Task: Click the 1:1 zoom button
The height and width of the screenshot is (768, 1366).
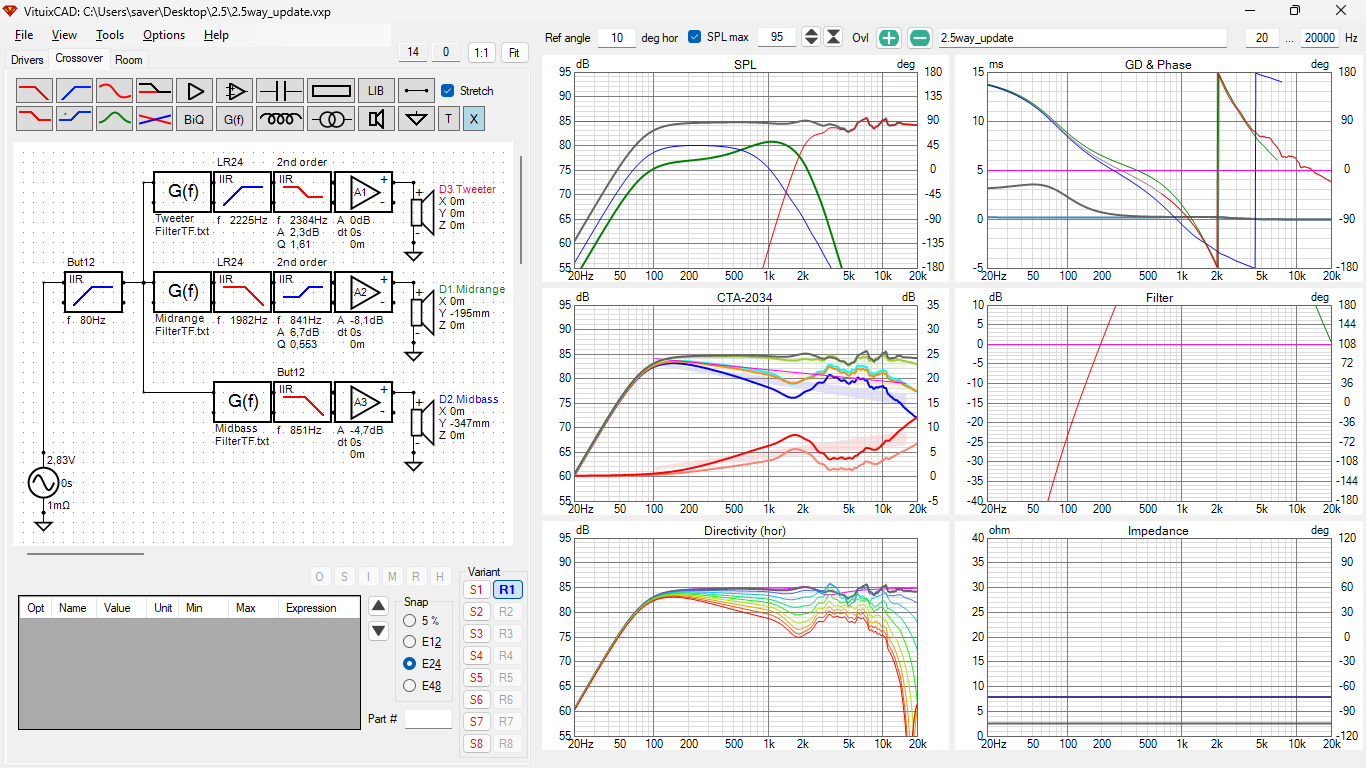Action: (481, 52)
